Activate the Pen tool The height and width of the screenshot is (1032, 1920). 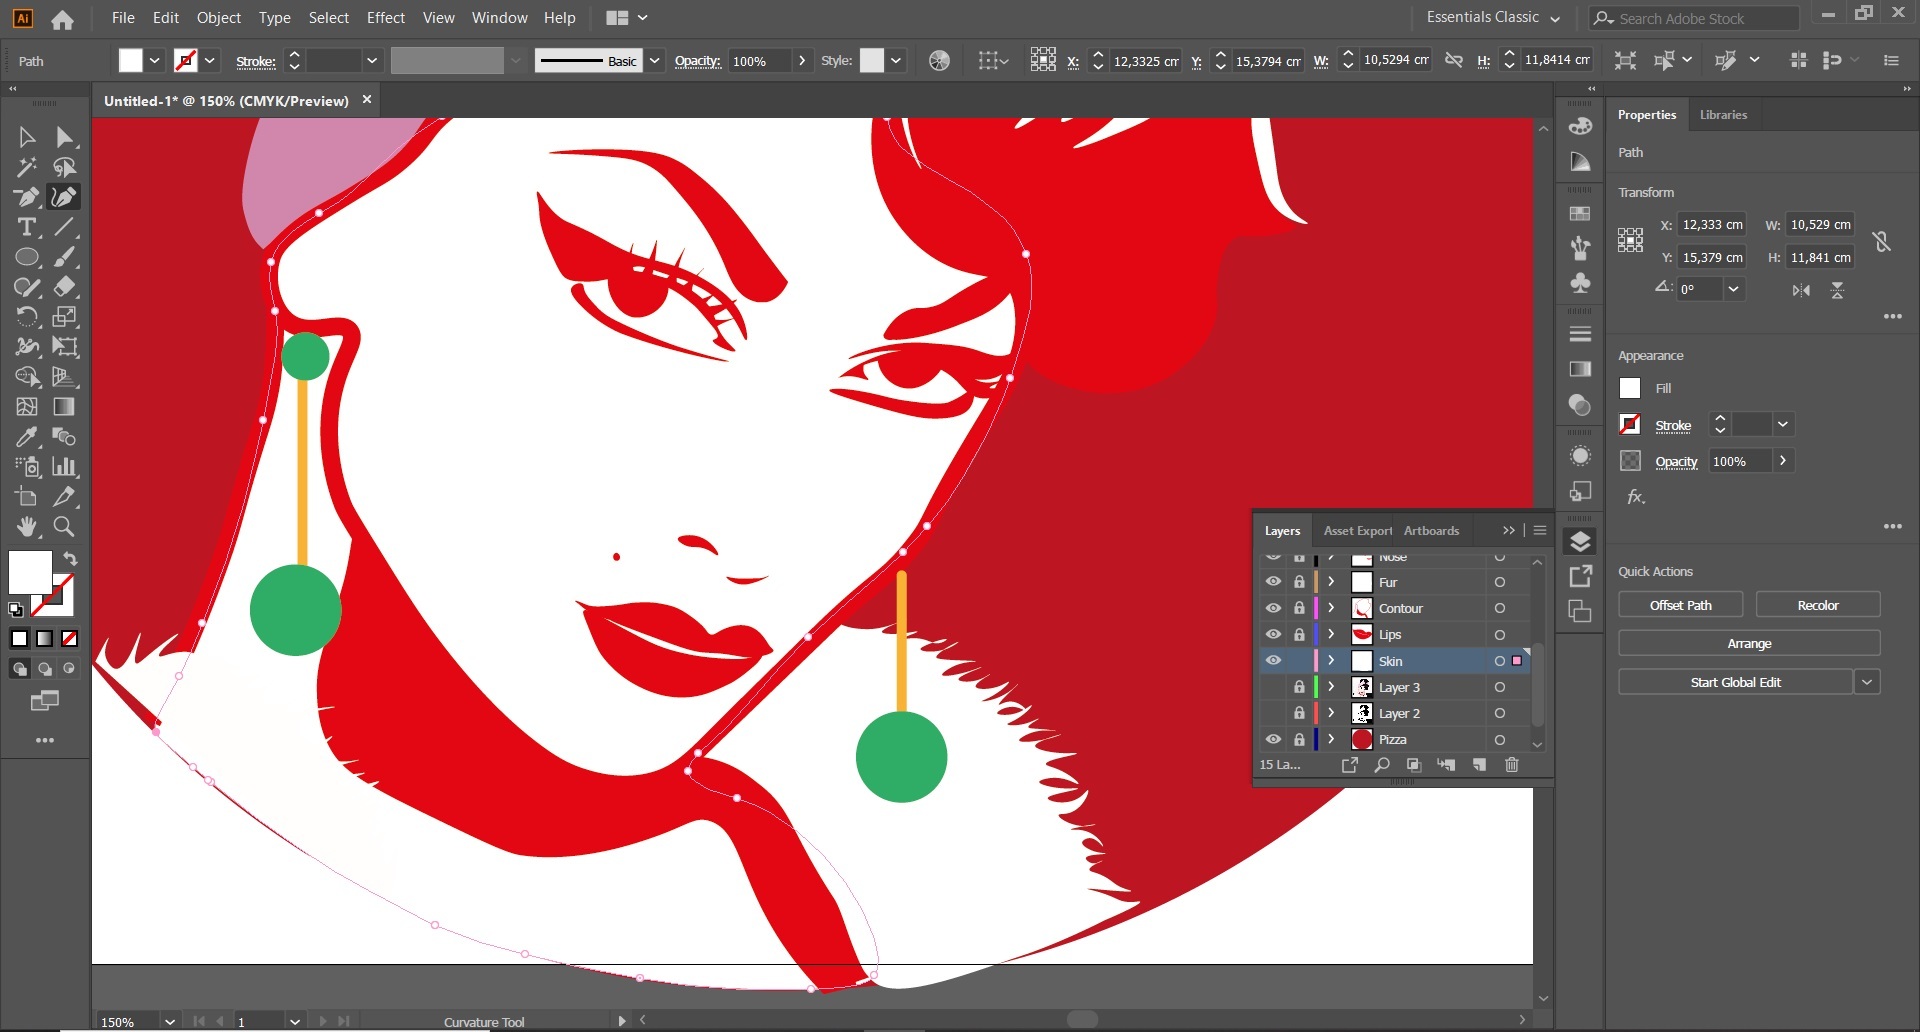click(27, 197)
